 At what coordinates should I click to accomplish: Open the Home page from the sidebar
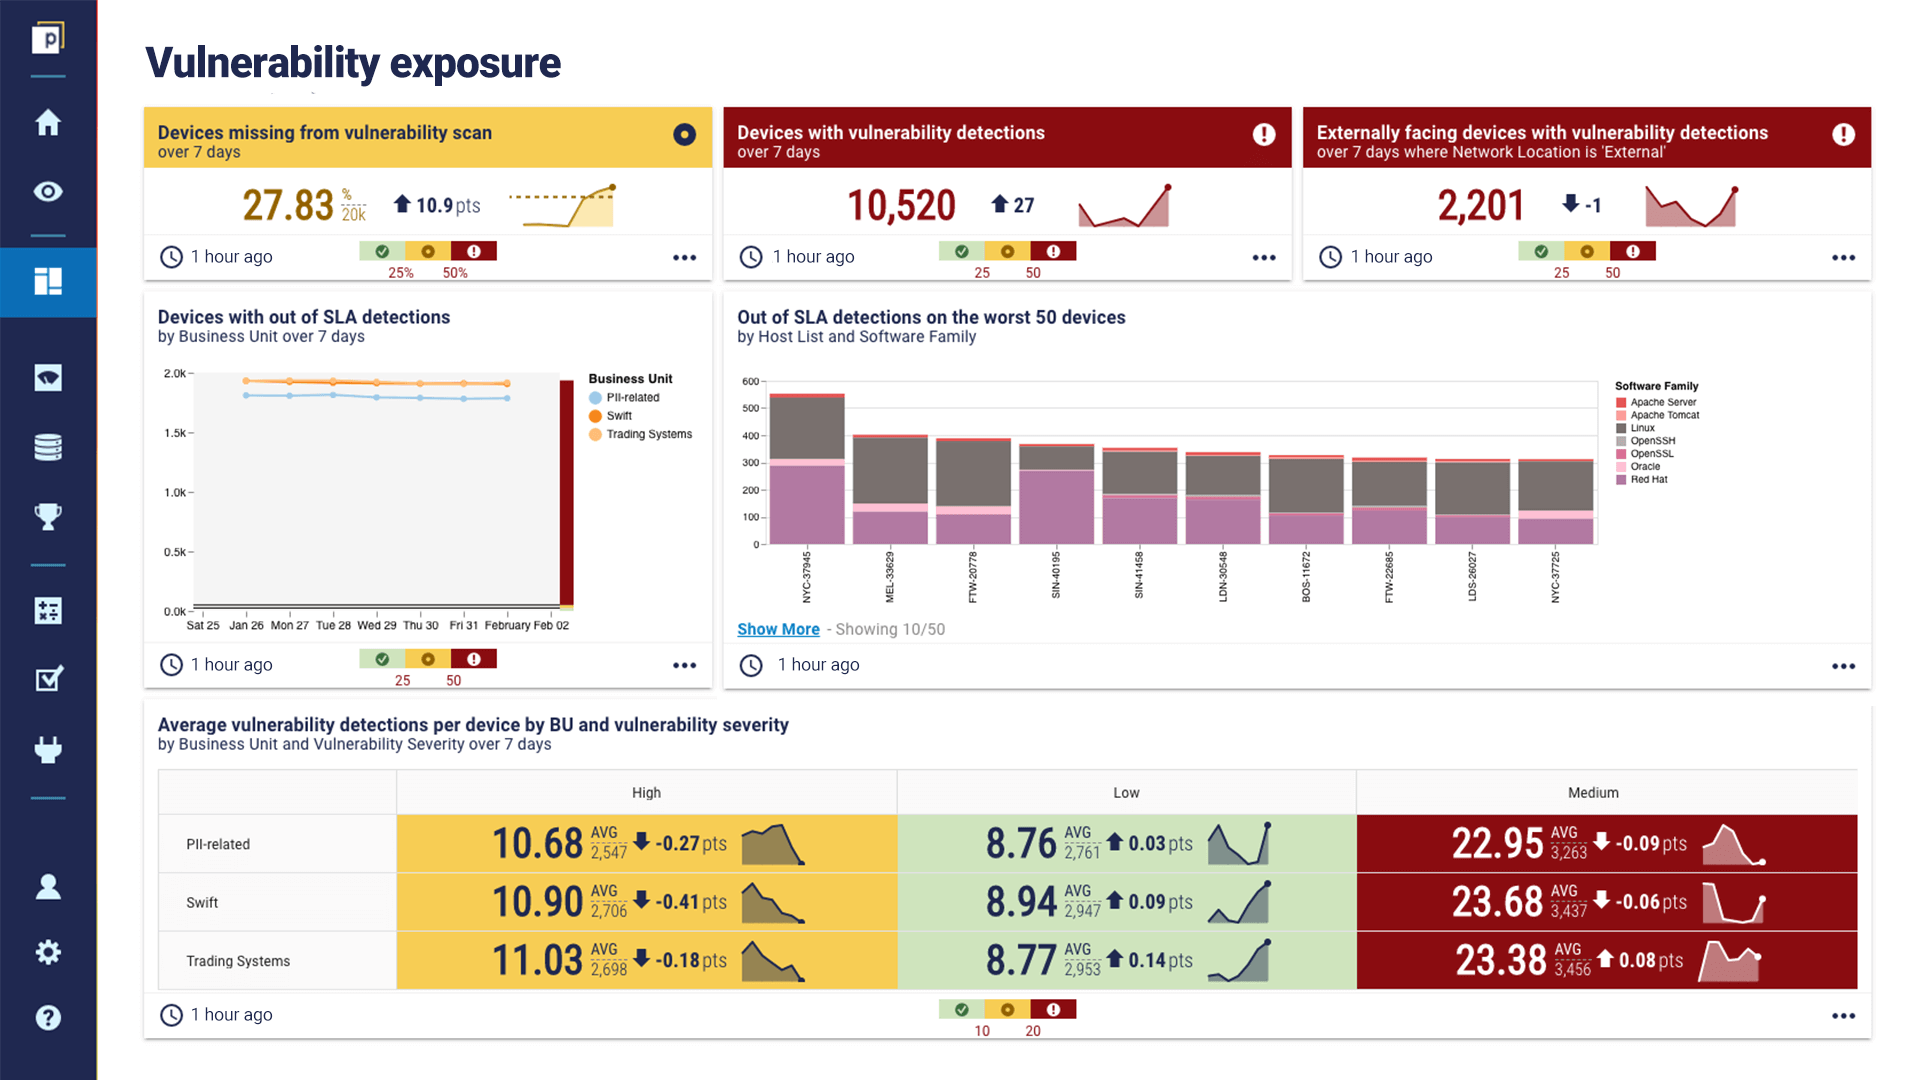point(47,123)
